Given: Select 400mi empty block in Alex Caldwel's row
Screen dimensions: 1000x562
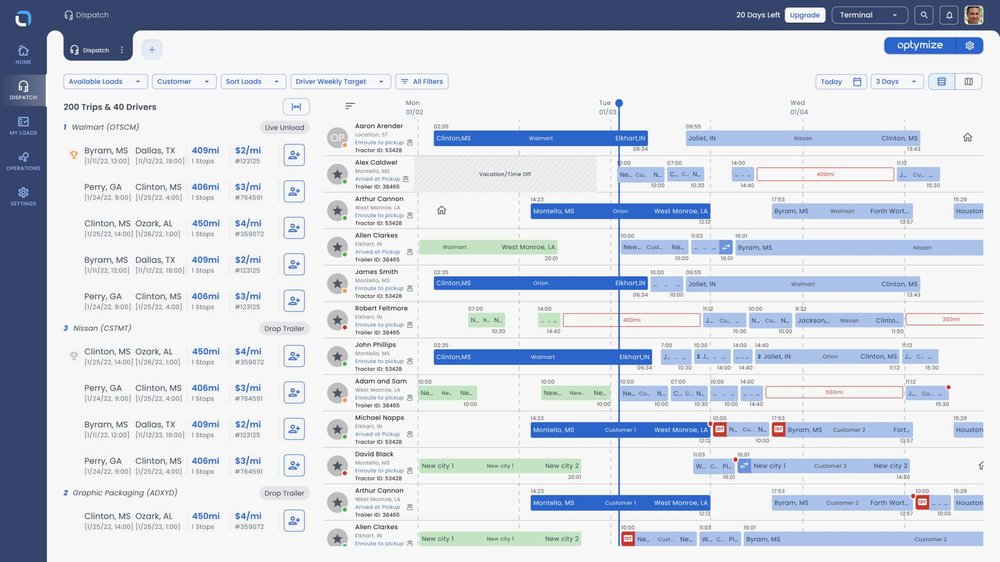Looking at the screenshot, I should [825, 174].
